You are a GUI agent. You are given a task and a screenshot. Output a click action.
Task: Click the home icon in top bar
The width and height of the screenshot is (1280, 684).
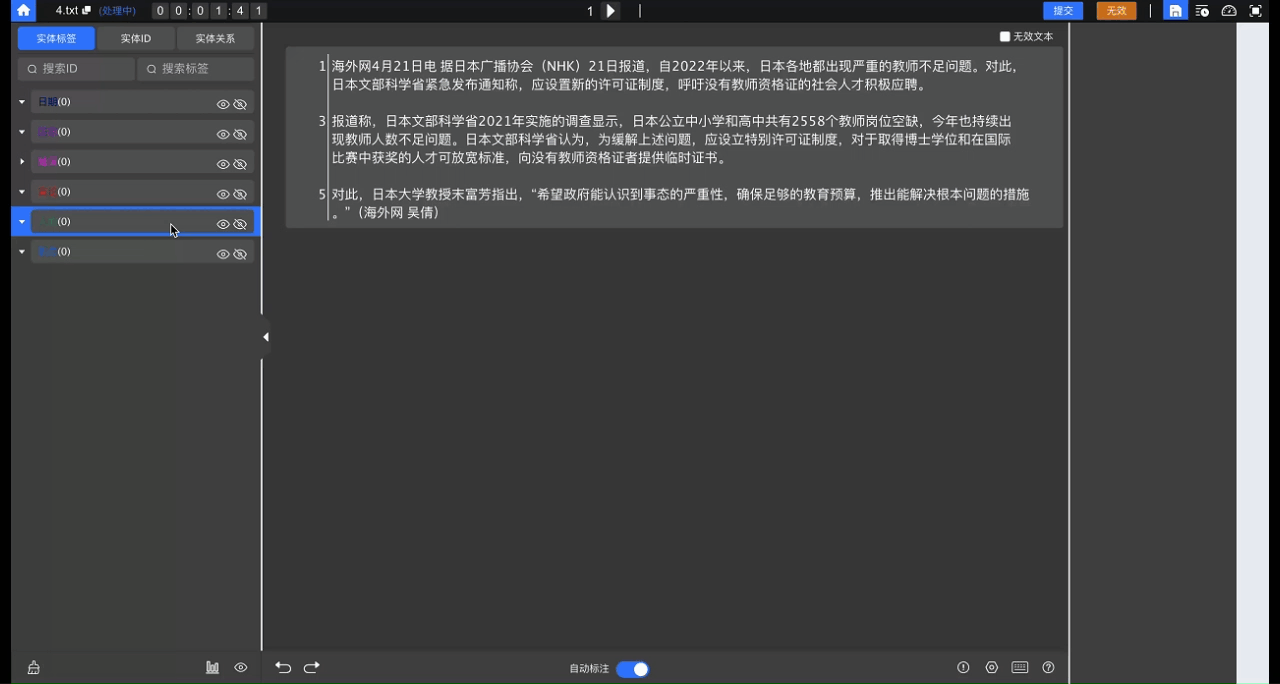[x=23, y=11]
